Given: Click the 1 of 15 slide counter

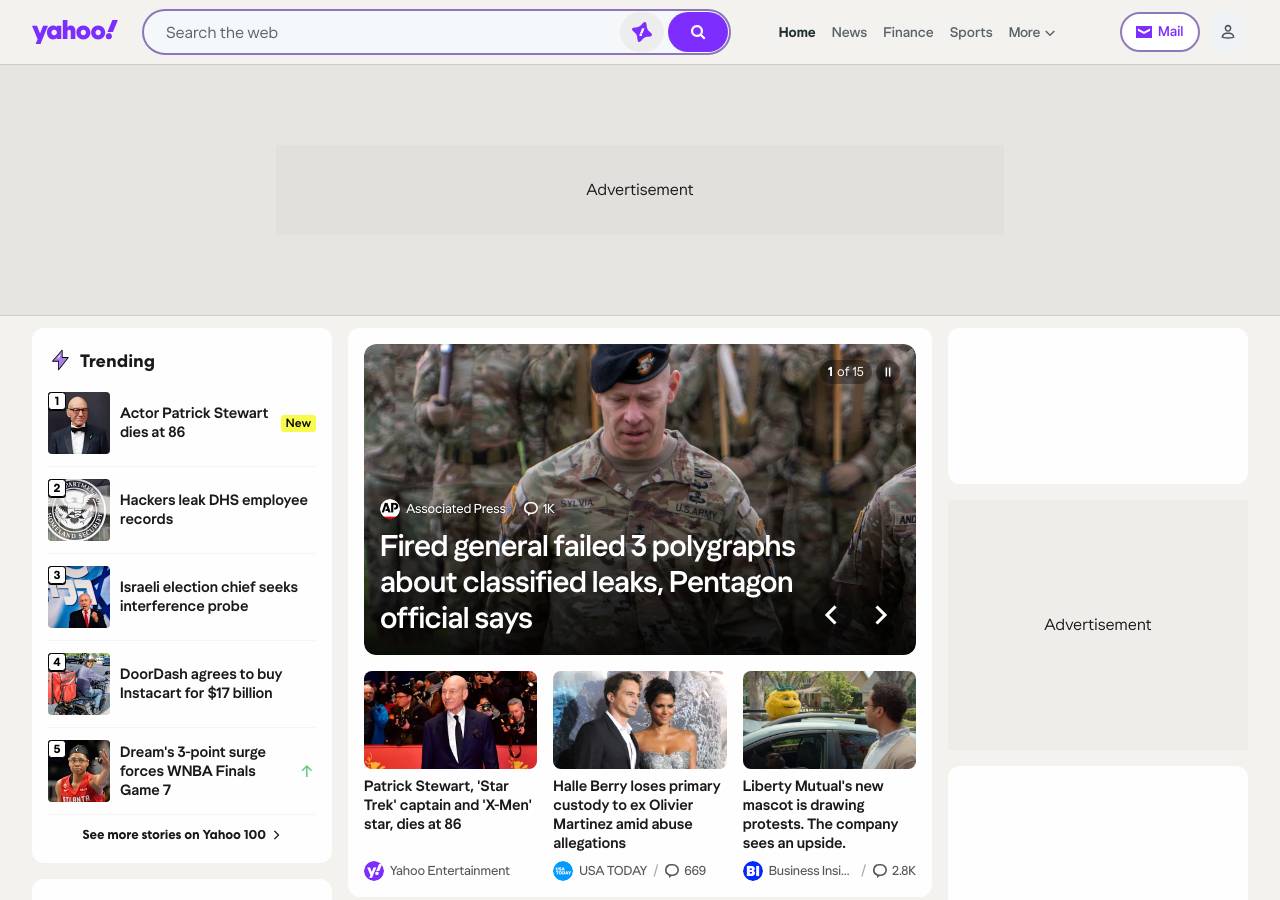Looking at the screenshot, I should (x=845, y=372).
